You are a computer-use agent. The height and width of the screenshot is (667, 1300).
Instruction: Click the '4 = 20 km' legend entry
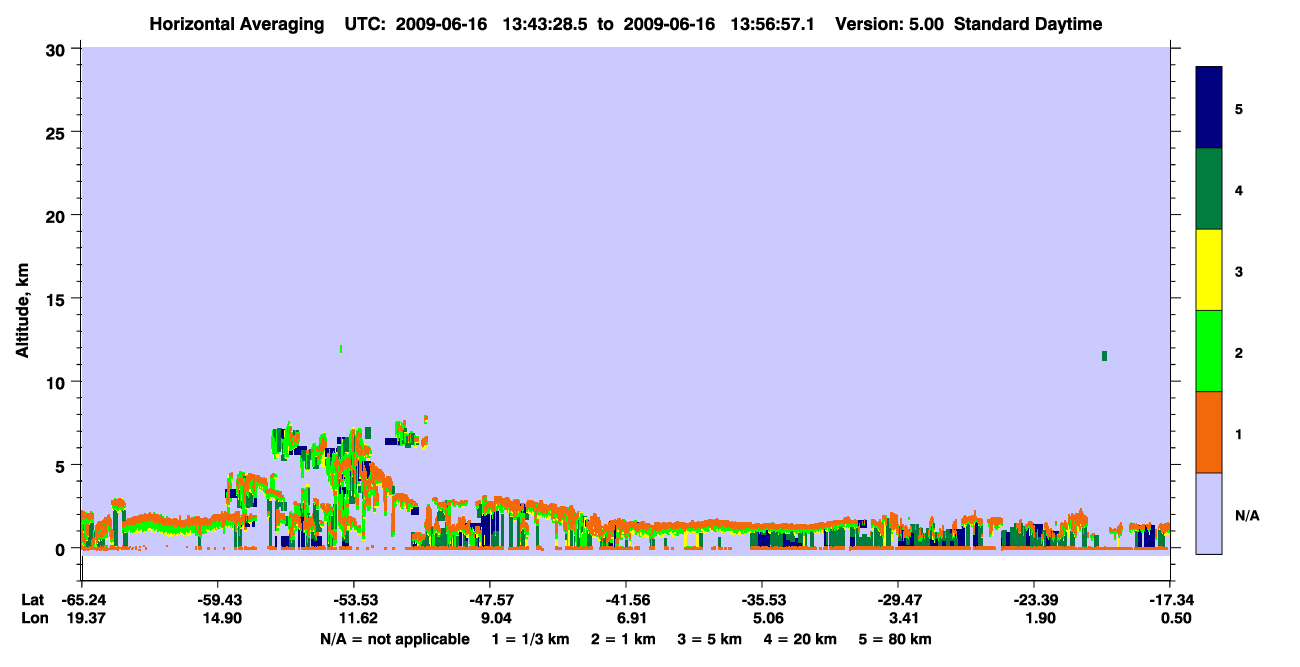point(801,639)
